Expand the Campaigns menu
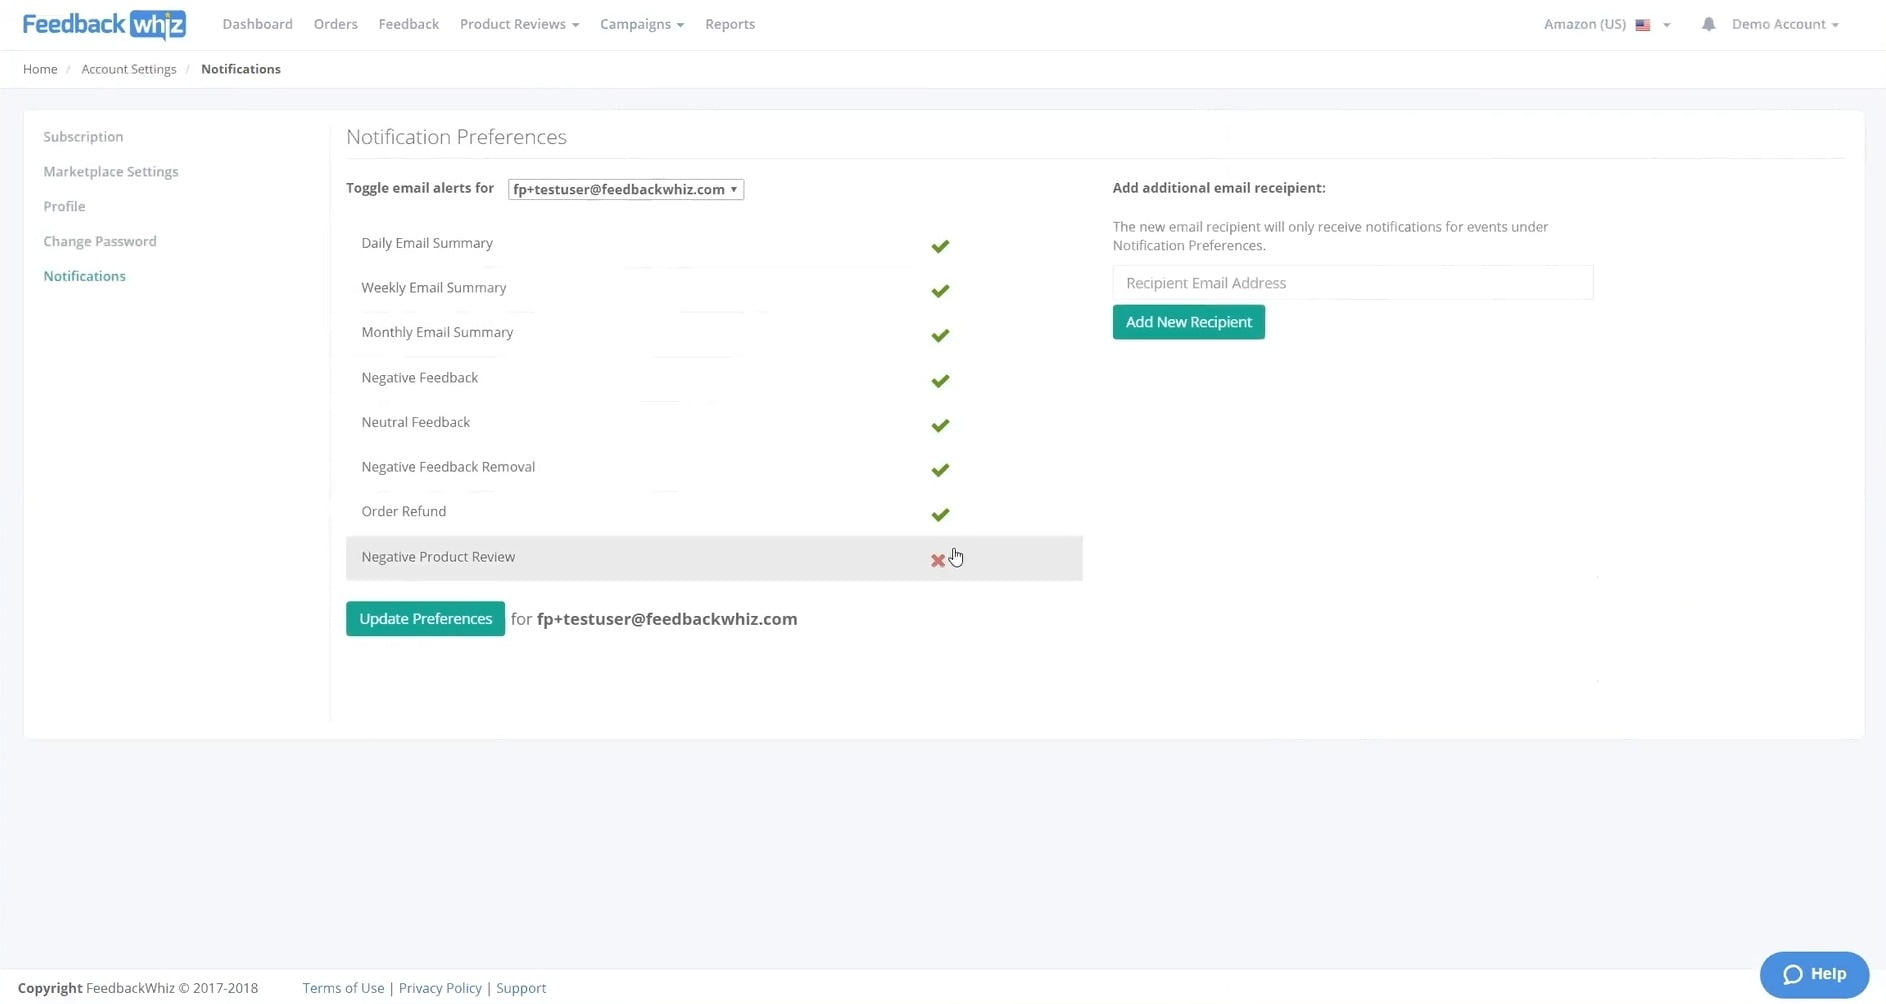 coord(642,24)
